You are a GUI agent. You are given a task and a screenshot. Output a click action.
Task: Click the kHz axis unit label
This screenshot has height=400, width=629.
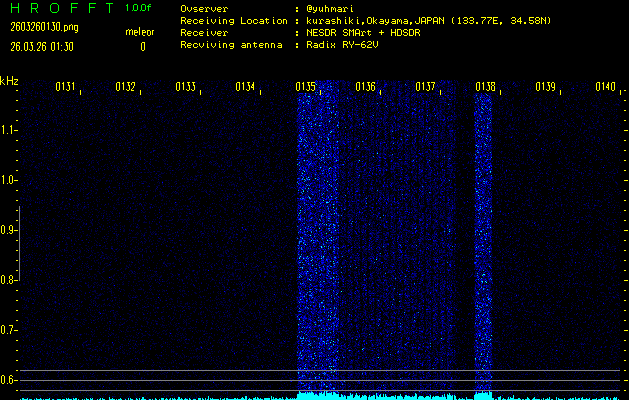(9, 80)
